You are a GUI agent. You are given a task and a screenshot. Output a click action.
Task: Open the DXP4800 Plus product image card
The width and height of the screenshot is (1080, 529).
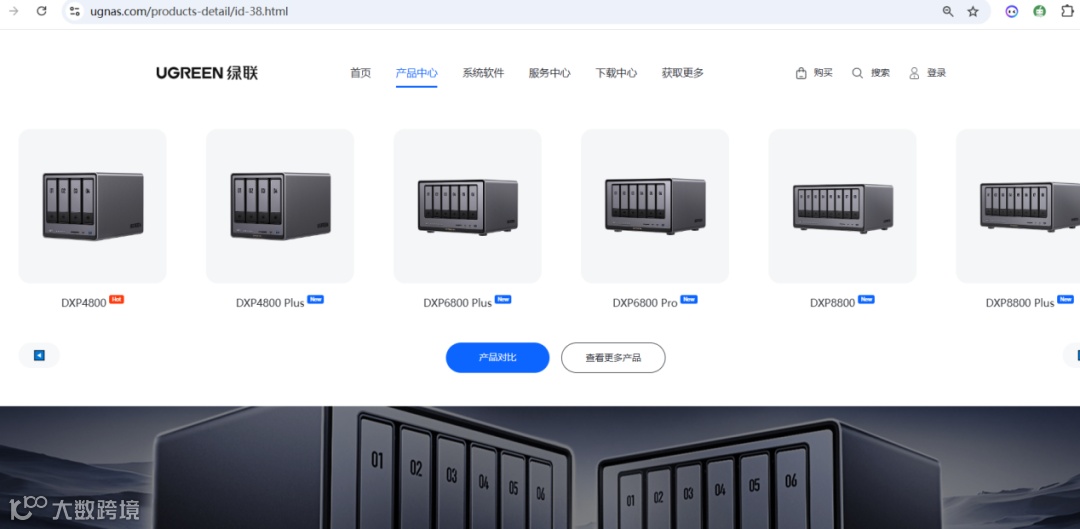280,206
